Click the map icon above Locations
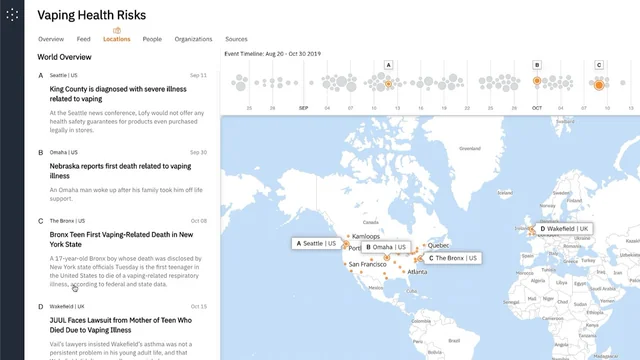 coord(117,31)
